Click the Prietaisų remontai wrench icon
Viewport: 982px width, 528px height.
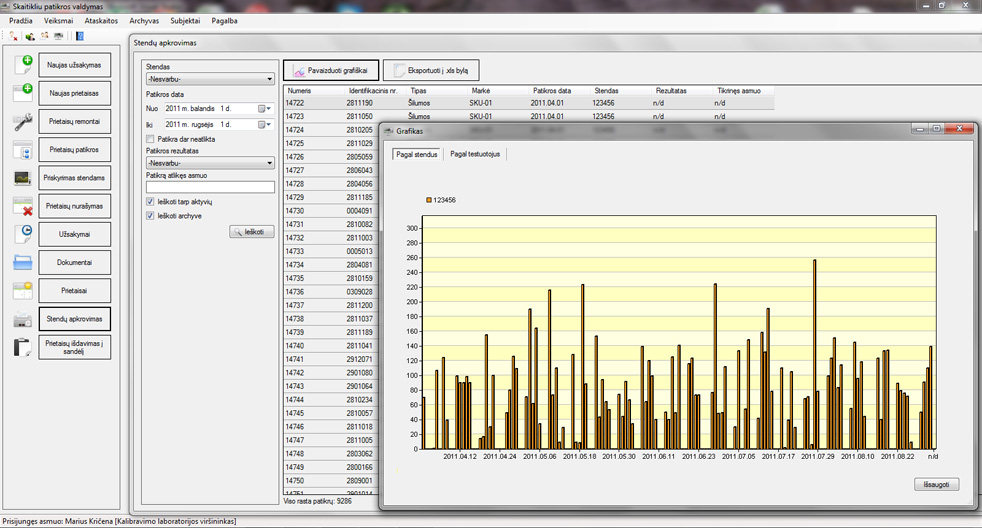[x=22, y=122]
